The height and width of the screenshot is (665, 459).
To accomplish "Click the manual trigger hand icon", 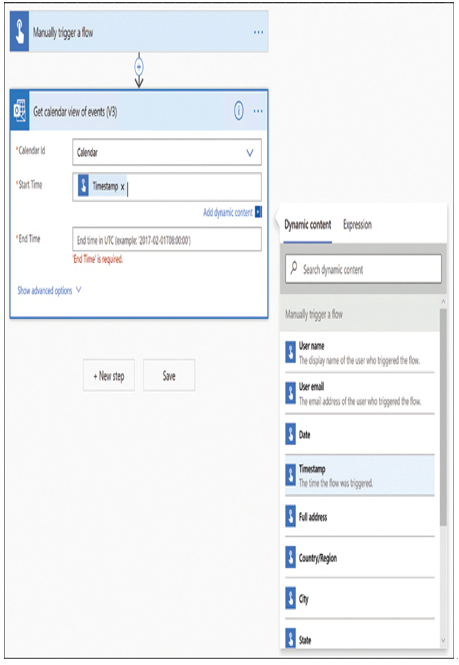I will (x=20, y=32).
